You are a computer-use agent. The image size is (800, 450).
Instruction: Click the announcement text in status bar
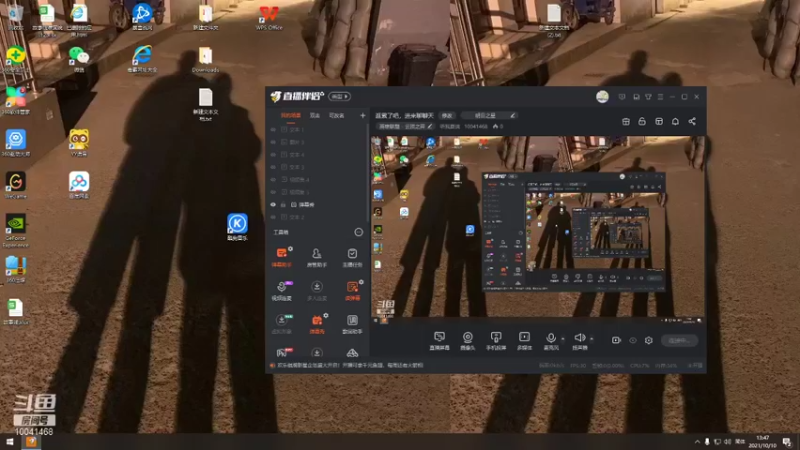pyautogui.click(x=350, y=365)
